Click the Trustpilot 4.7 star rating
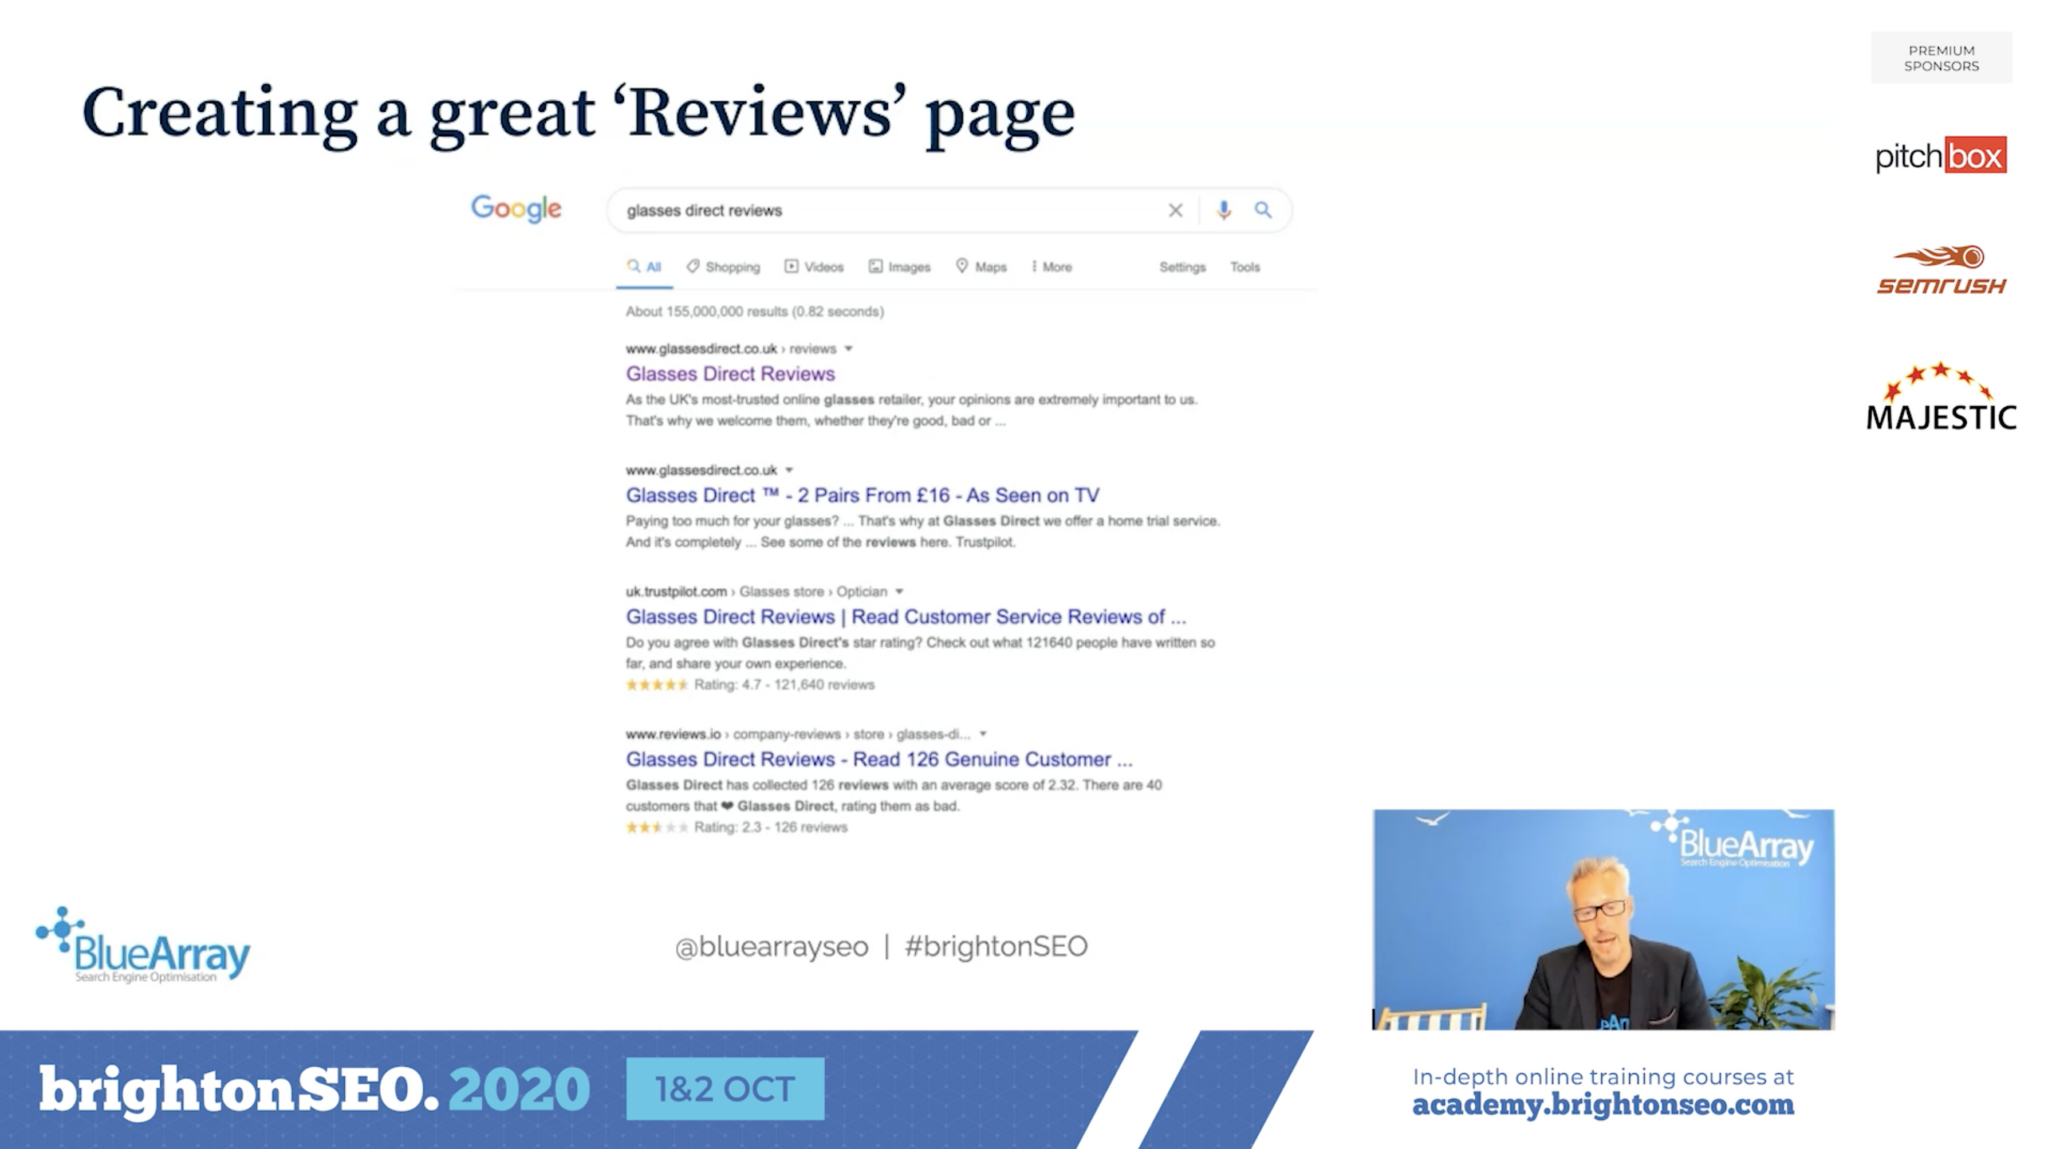The image size is (2048, 1149). click(656, 685)
